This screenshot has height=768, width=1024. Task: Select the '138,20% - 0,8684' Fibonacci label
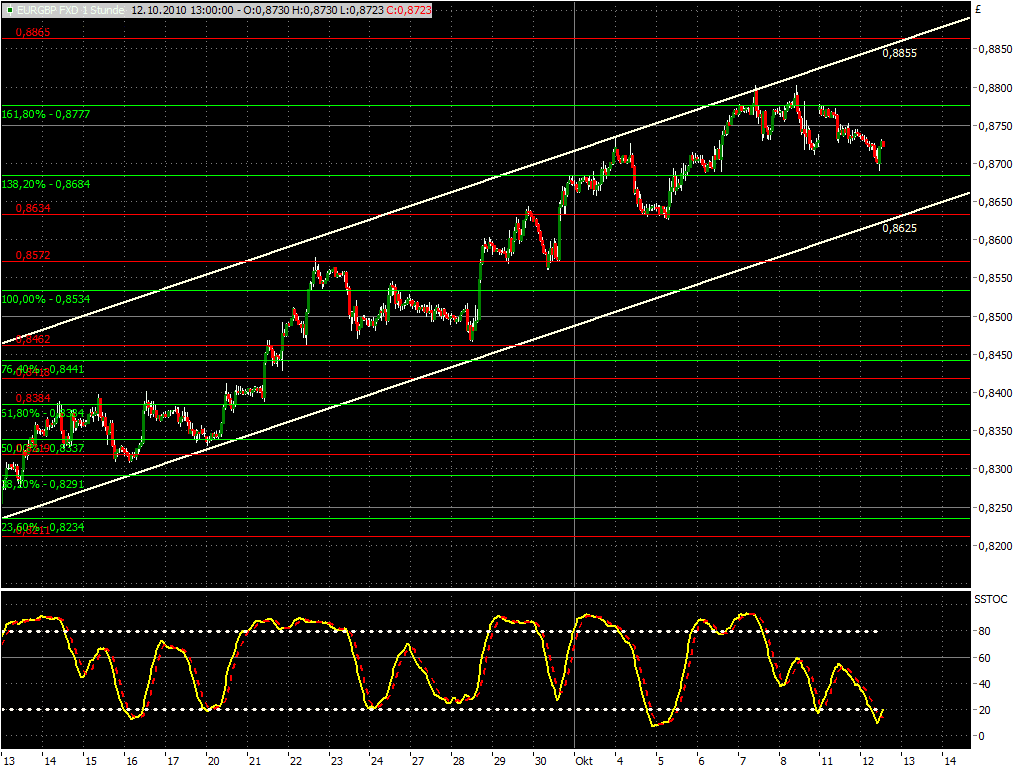coord(46,184)
